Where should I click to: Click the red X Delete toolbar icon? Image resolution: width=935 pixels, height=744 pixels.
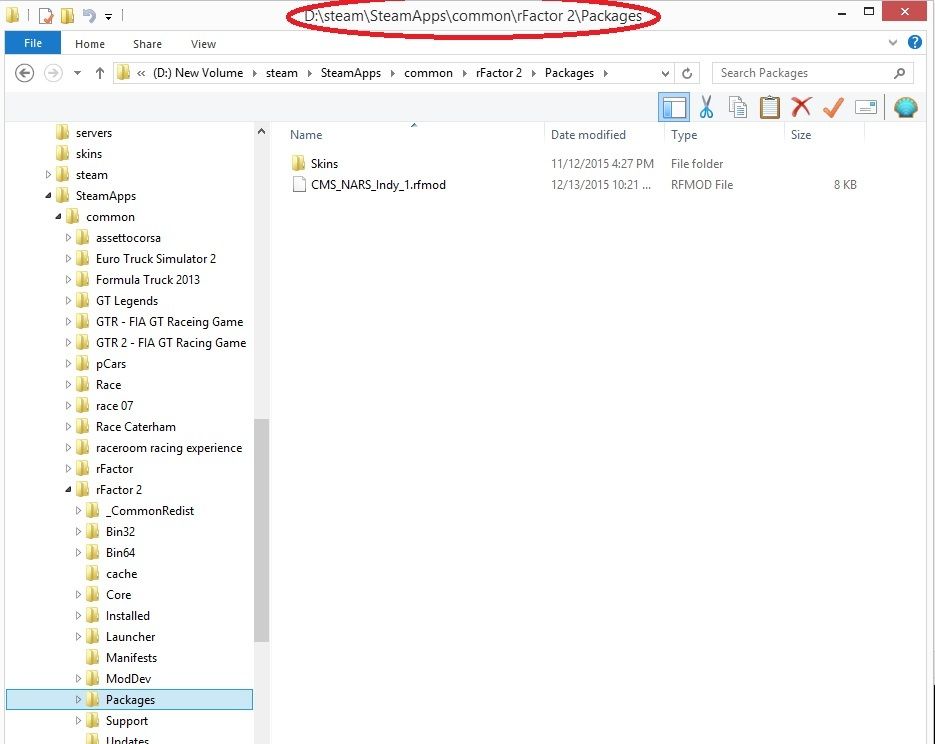point(801,107)
